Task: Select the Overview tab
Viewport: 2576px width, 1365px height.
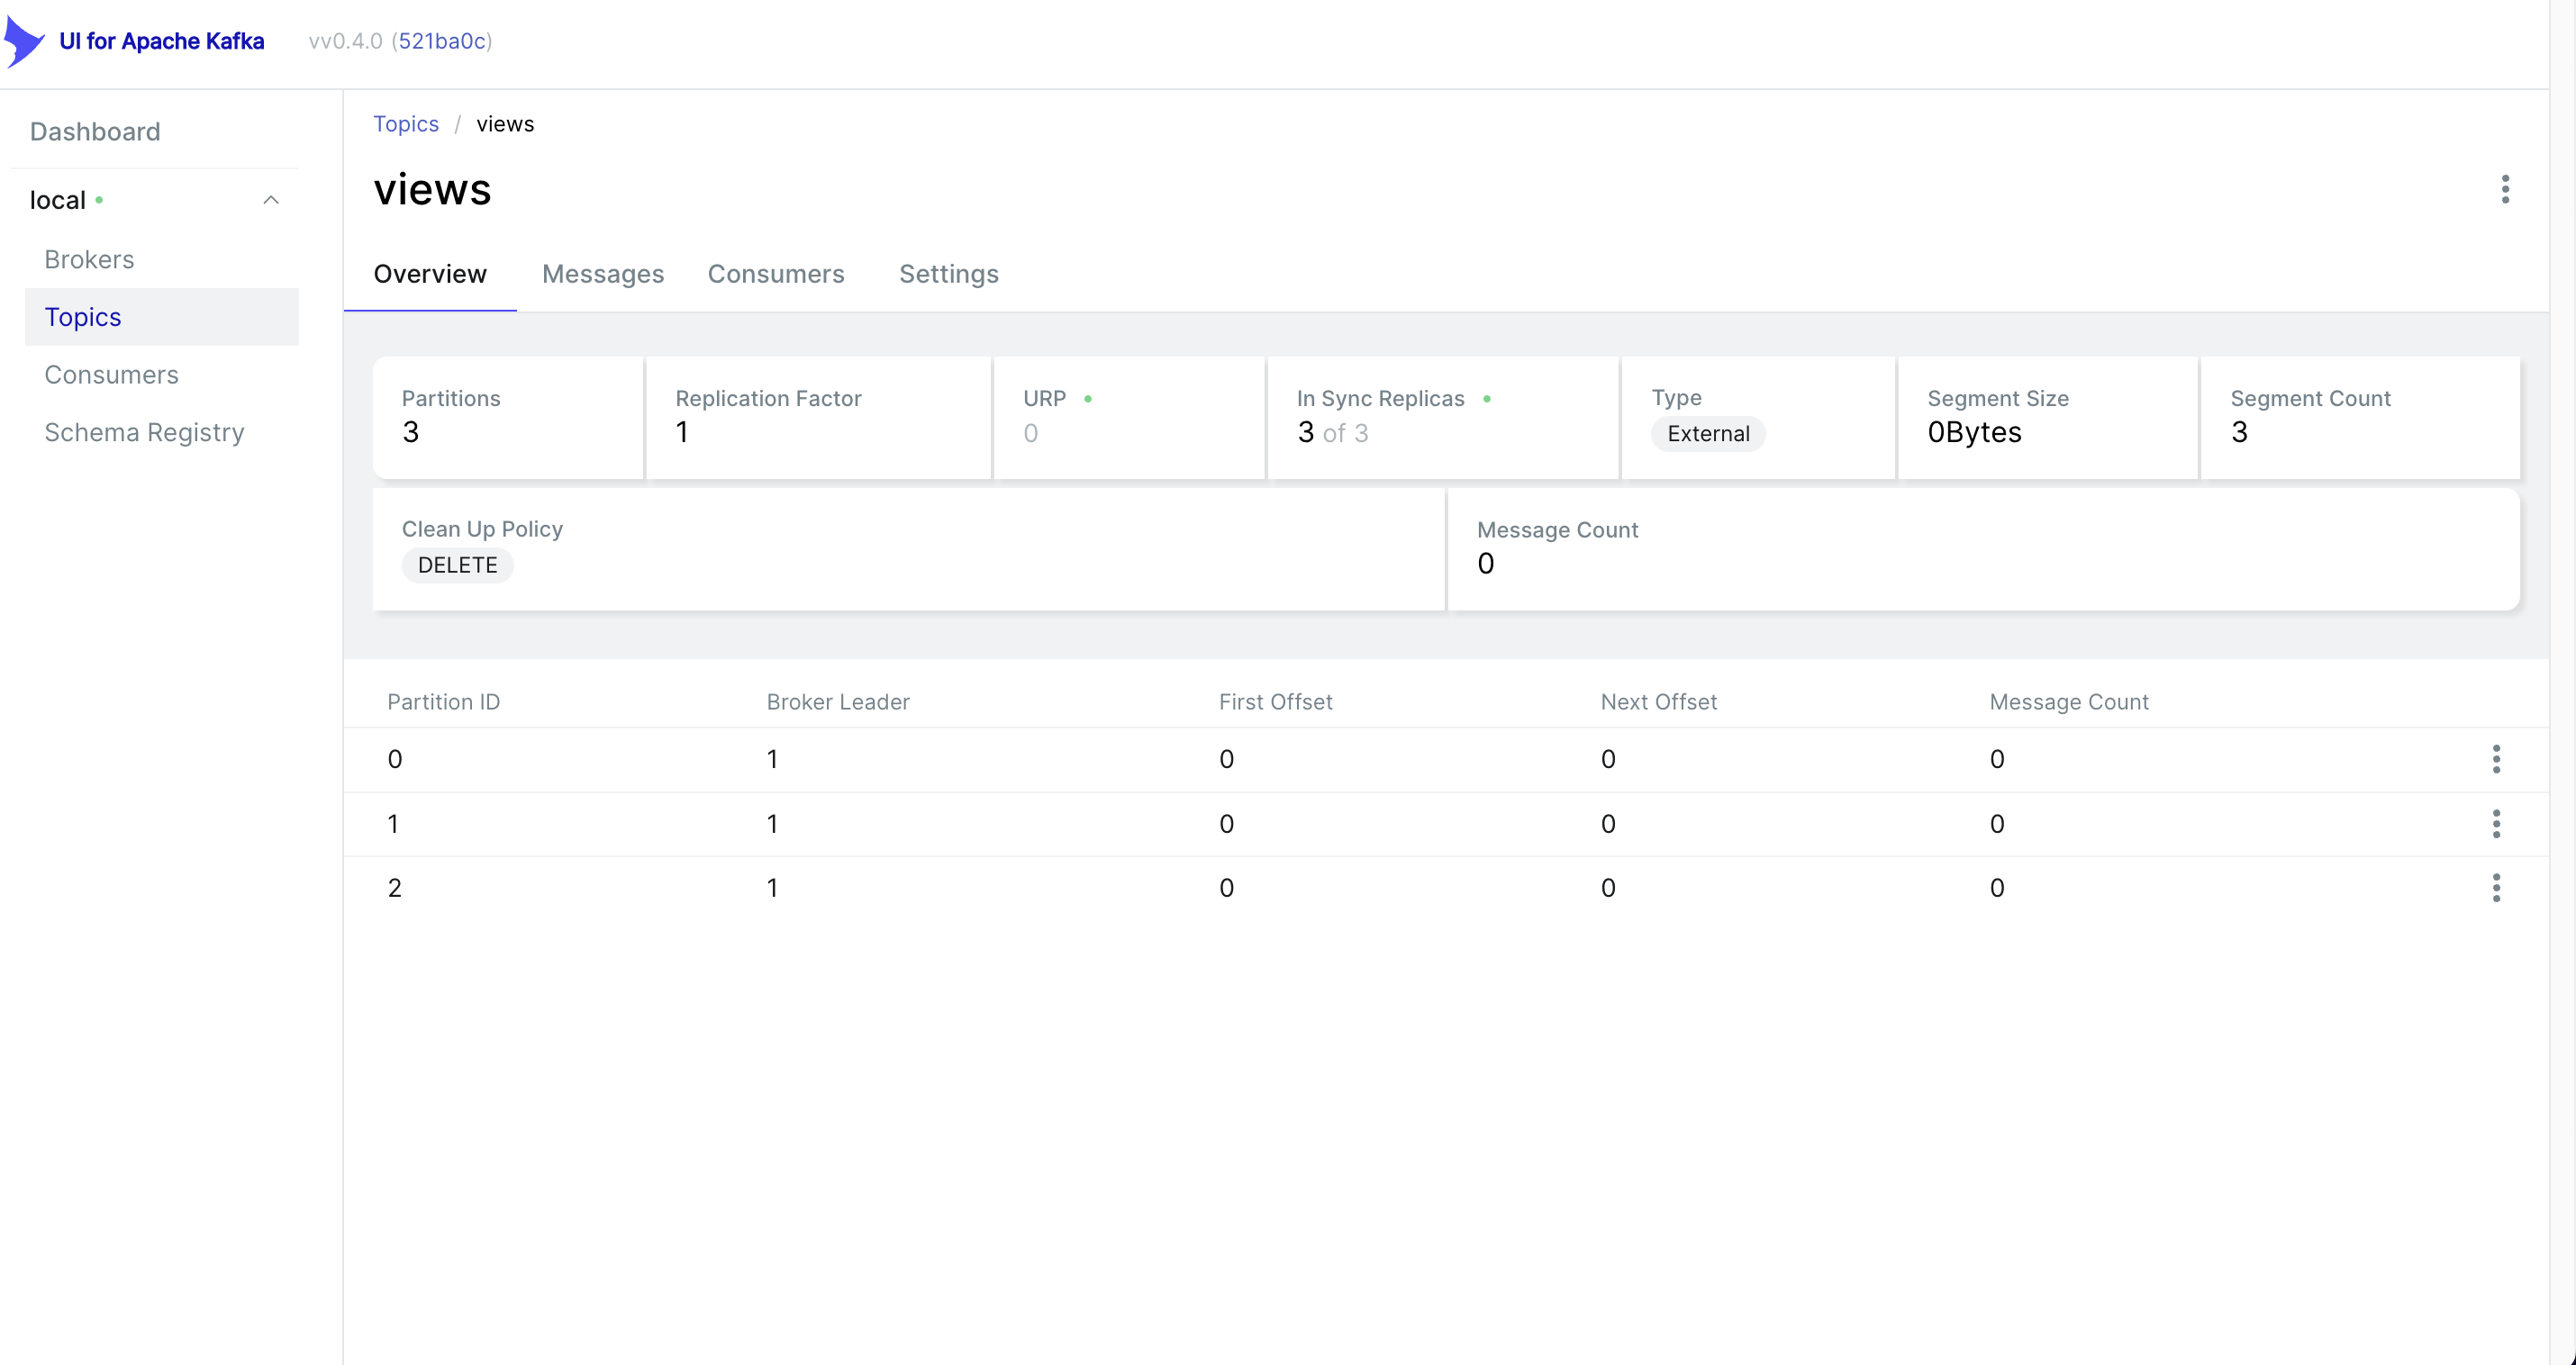Action: click(x=430, y=274)
